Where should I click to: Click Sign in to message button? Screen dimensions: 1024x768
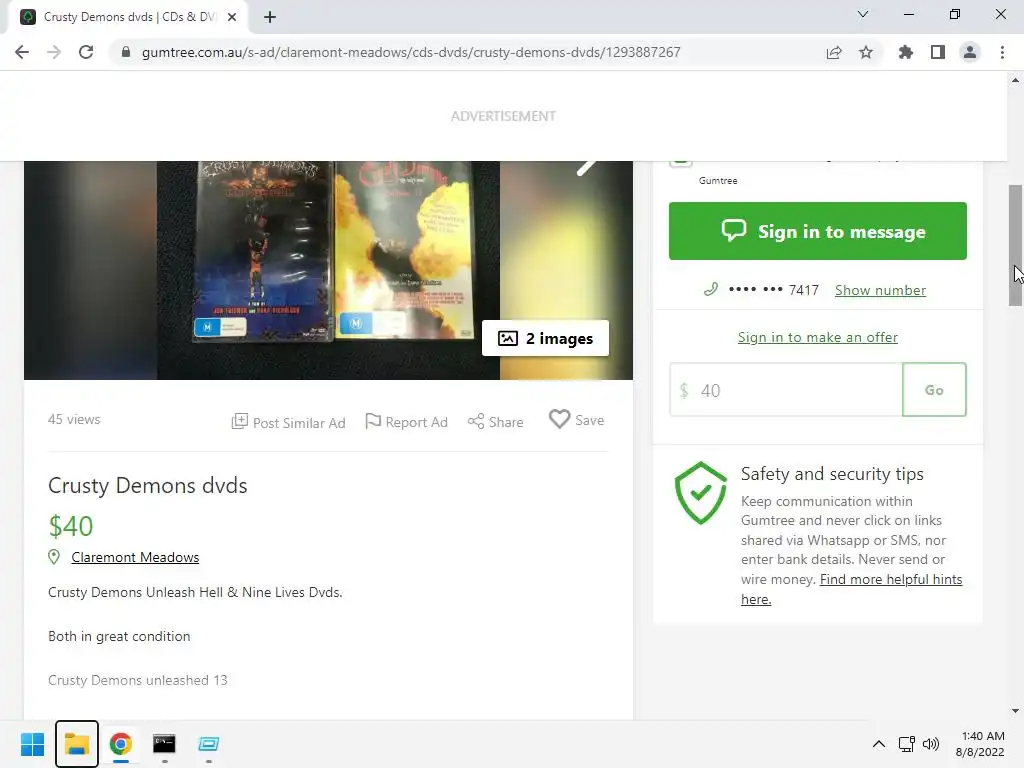point(818,231)
